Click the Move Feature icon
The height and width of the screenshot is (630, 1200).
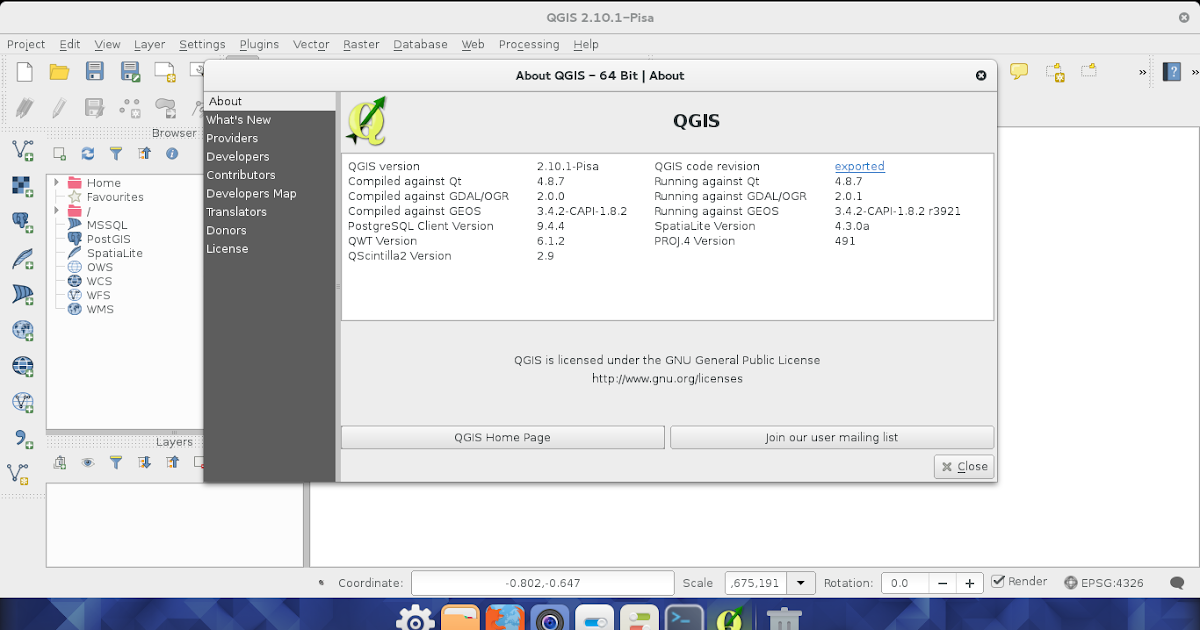point(165,107)
